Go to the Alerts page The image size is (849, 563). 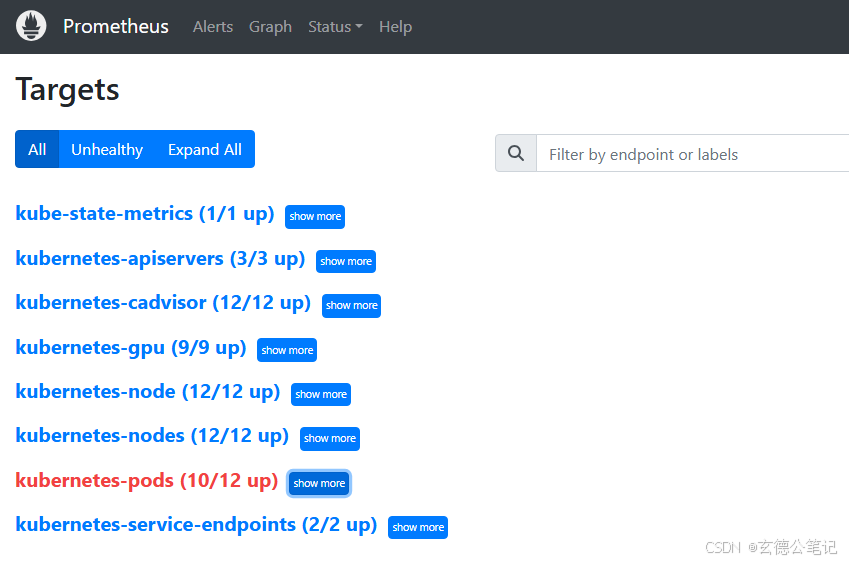click(x=213, y=27)
